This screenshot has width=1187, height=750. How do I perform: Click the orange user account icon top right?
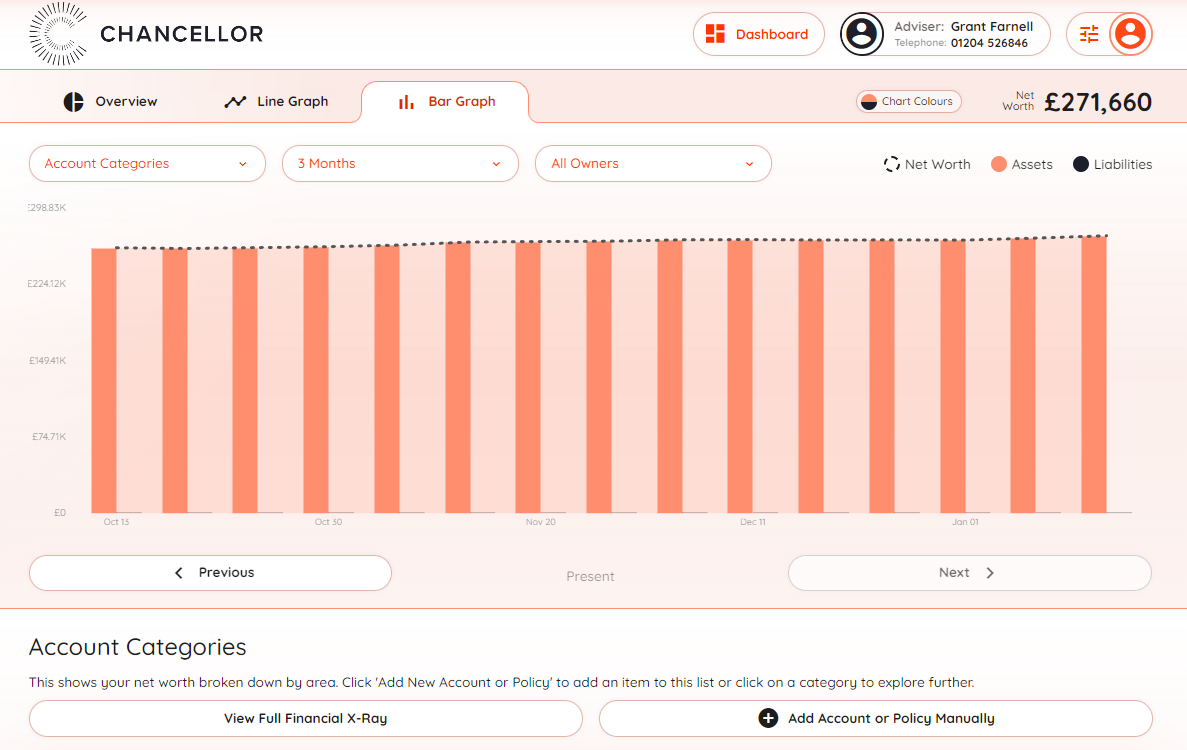coord(1128,34)
